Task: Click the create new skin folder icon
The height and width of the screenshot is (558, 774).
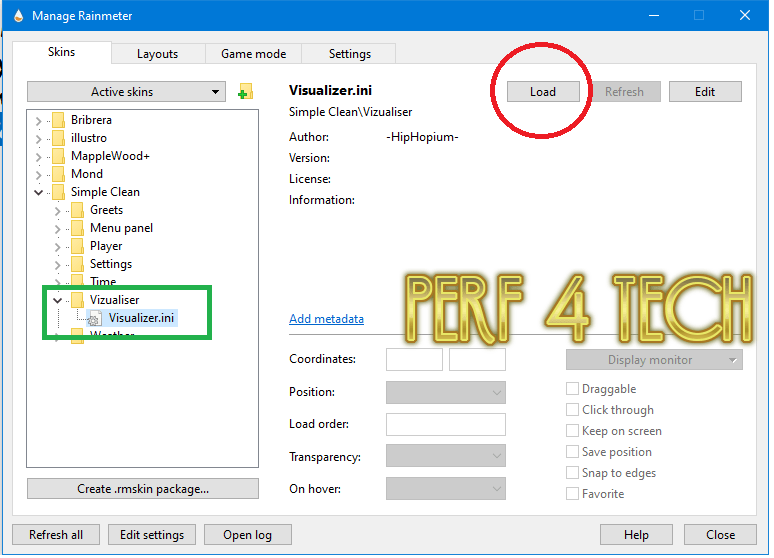Action: point(245,91)
